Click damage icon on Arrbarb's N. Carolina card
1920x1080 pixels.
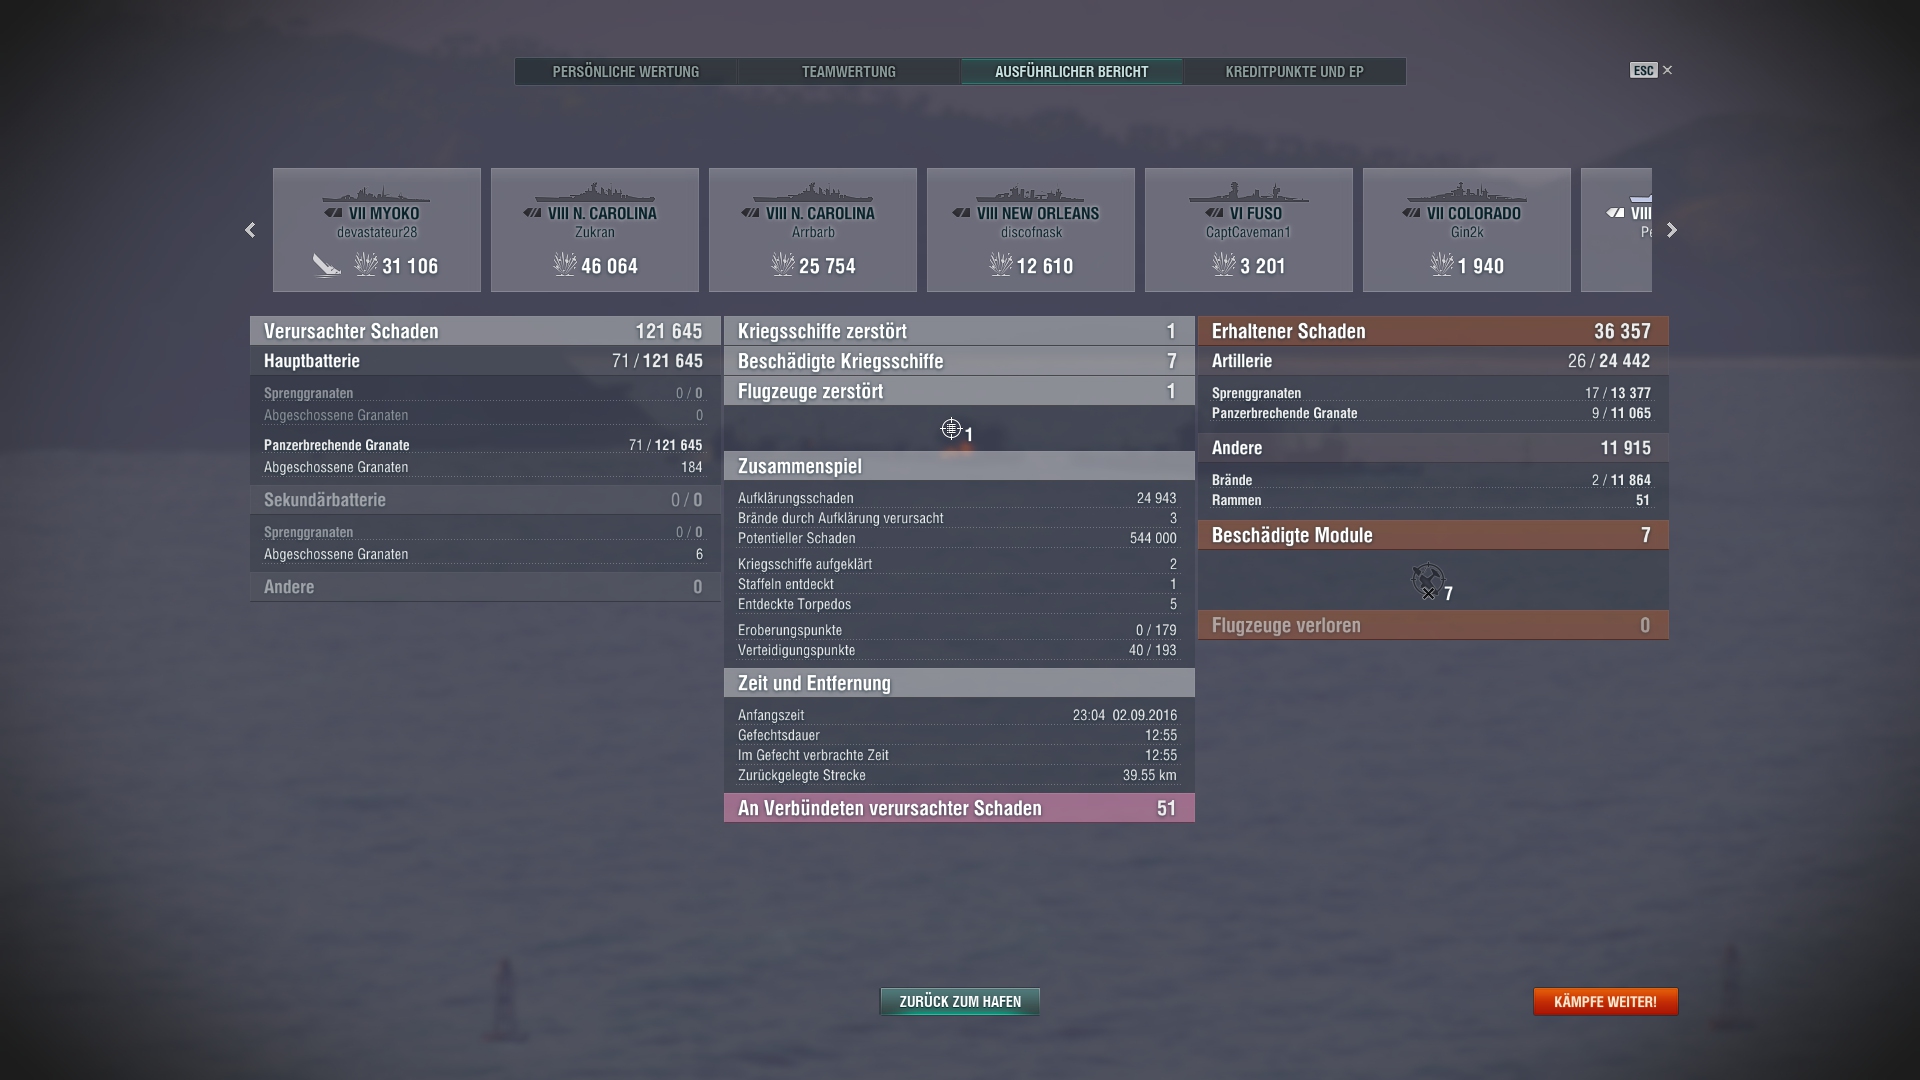[782, 265]
